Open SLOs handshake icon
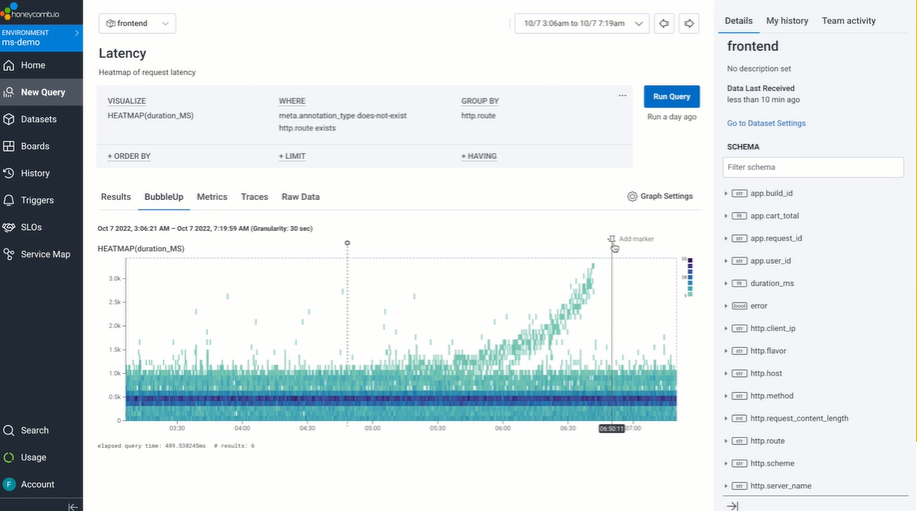The image size is (917, 511). [x=9, y=227]
